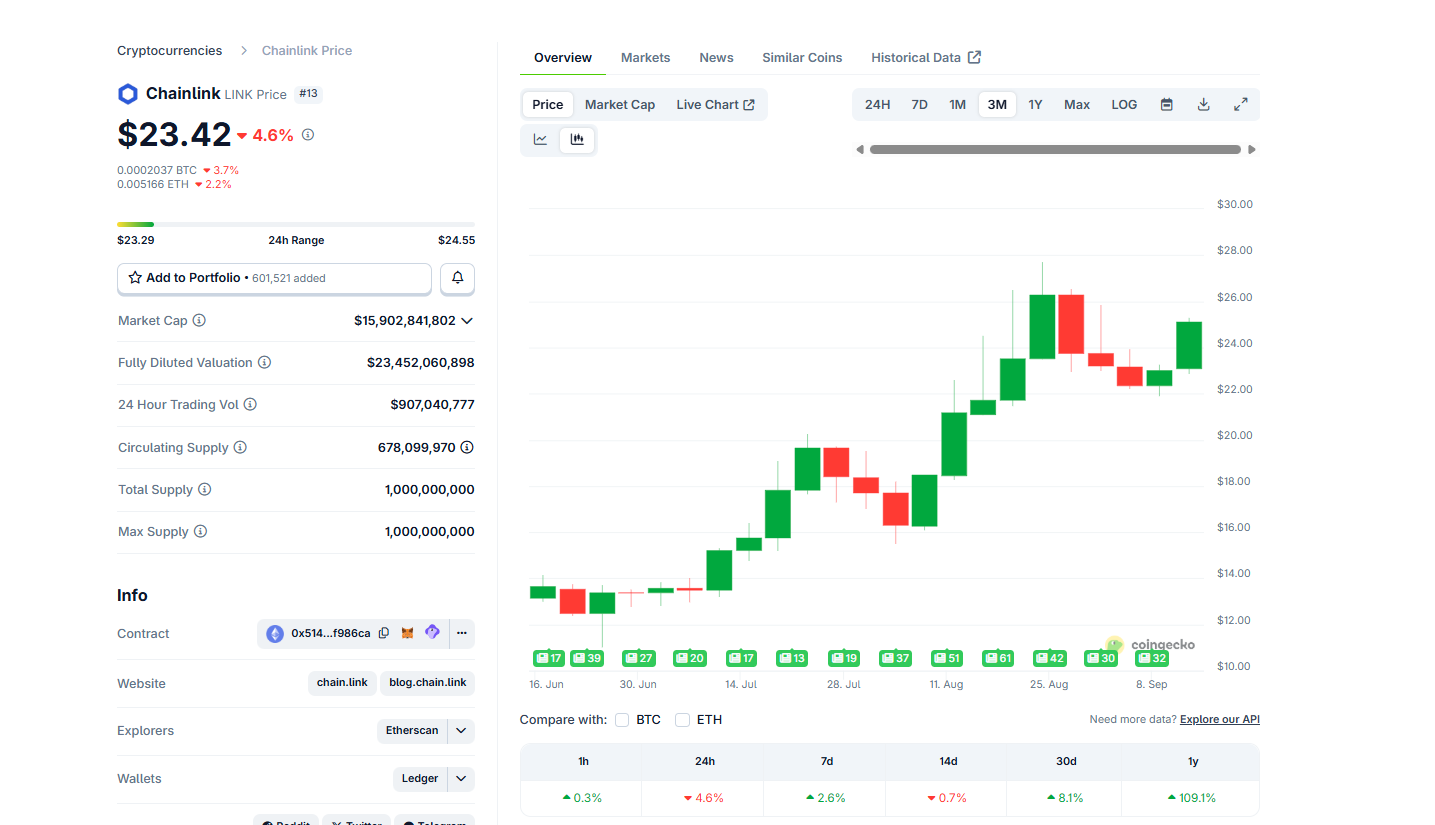Click the price alert bell icon

pyautogui.click(x=457, y=278)
